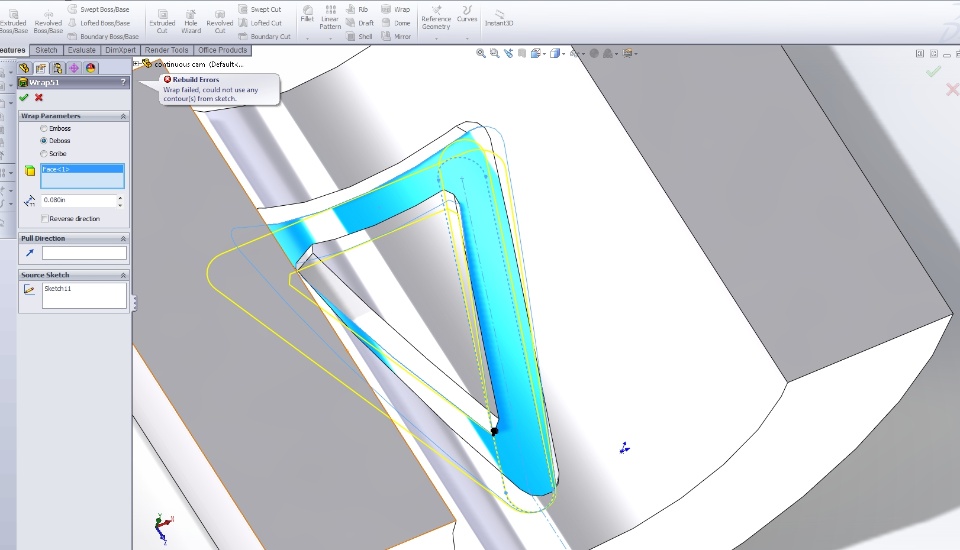Select the Swept Cut tool
The width and height of the screenshot is (960, 550).
pyautogui.click(x=260, y=9)
